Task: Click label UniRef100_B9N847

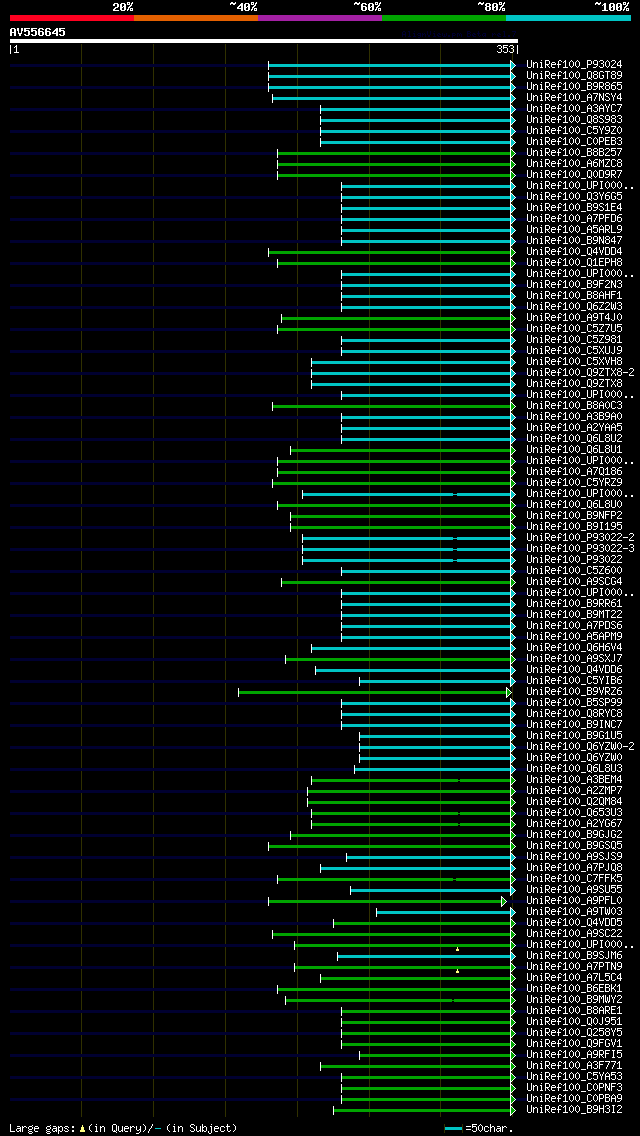Action: point(574,241)
